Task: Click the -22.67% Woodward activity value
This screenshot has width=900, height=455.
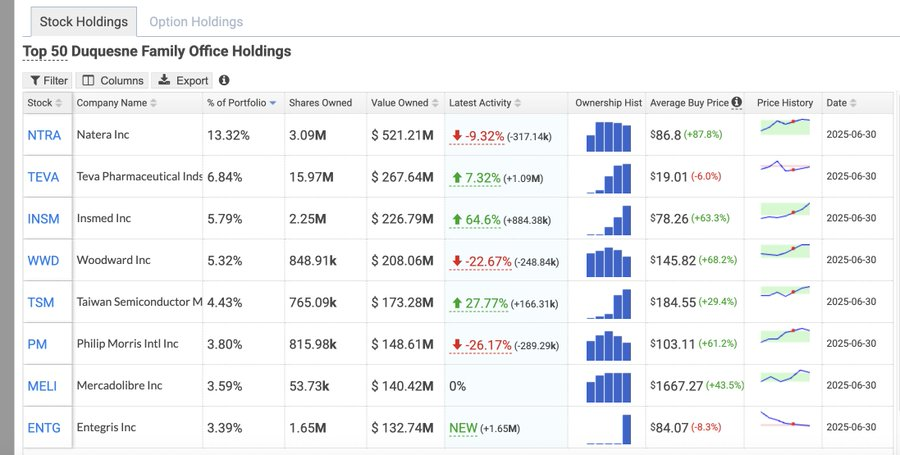Action: [481, 262]
